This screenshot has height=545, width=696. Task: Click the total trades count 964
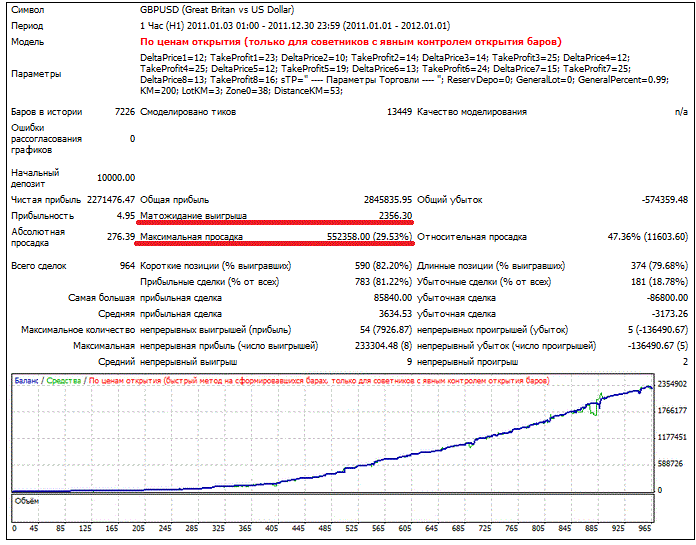[127, 266]
